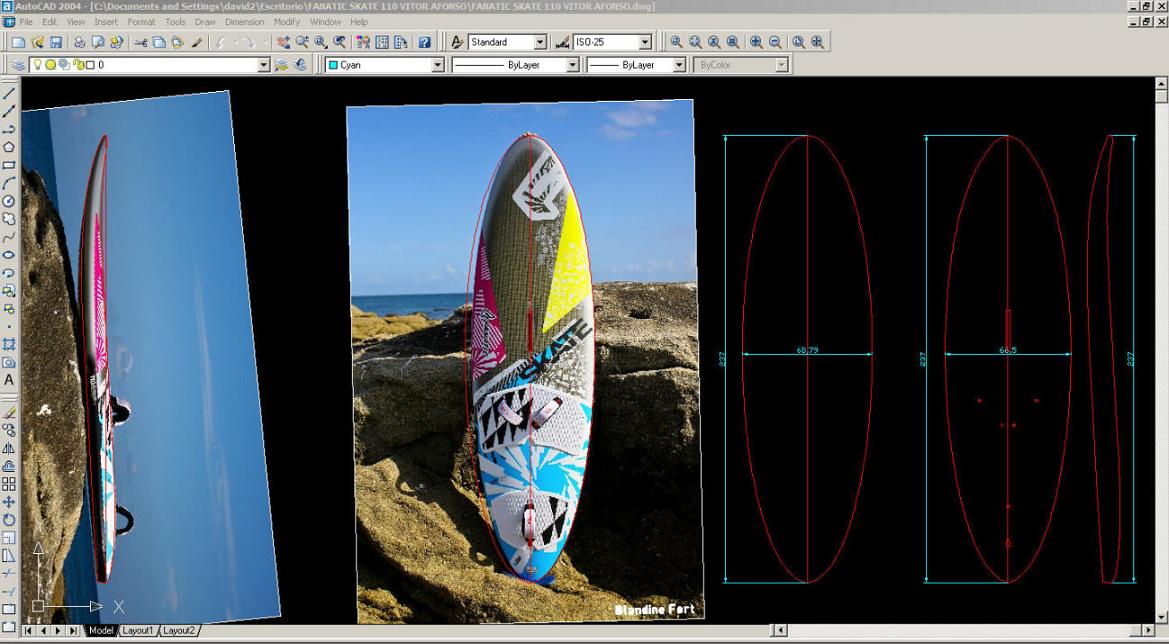Select the Array modify tool

[9, 484]
